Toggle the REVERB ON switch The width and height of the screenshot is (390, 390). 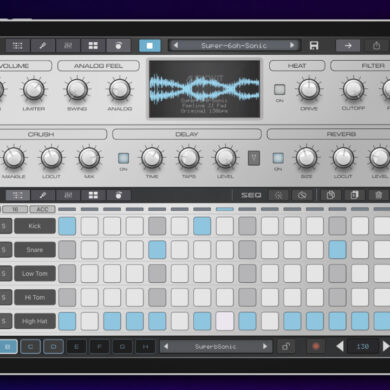(x=278, y=158)
